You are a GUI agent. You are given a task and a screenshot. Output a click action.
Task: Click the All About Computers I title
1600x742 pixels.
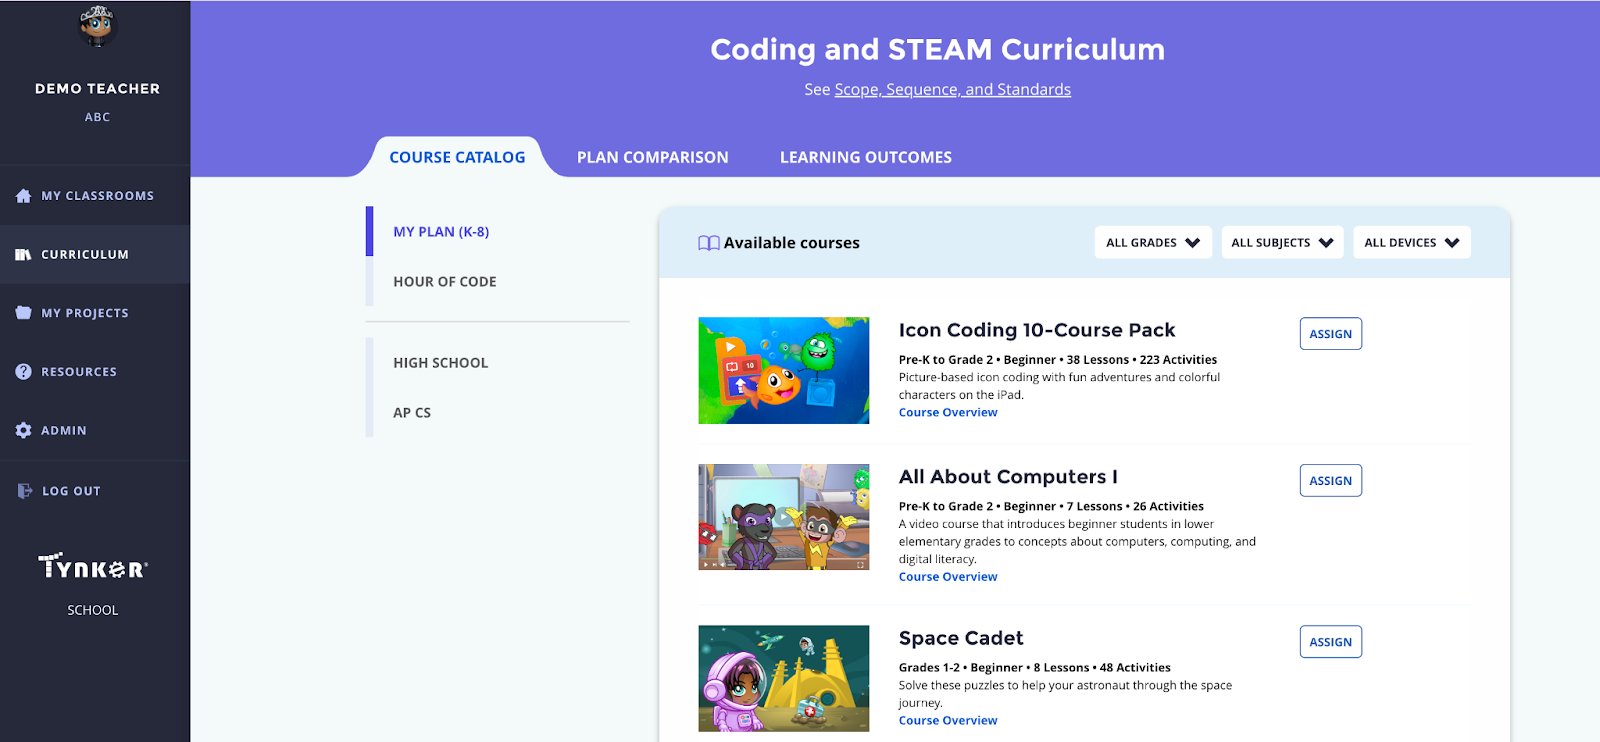1008,477
